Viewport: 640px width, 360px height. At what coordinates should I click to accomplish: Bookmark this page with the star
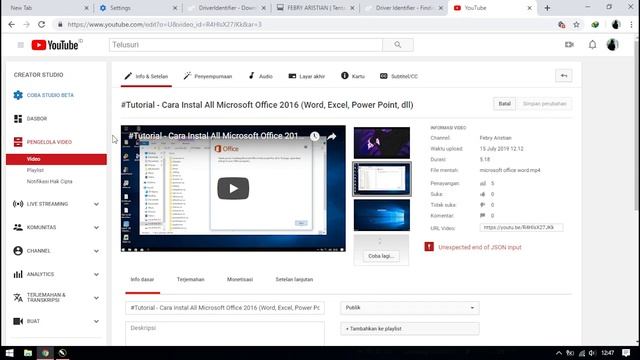tap(576, 24)
